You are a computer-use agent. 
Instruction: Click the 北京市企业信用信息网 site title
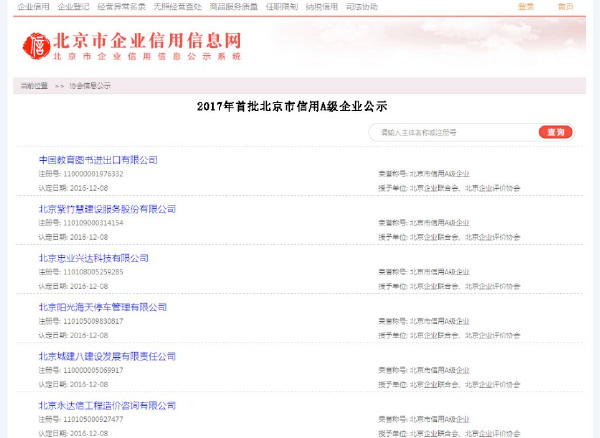[x=147, y=41]
